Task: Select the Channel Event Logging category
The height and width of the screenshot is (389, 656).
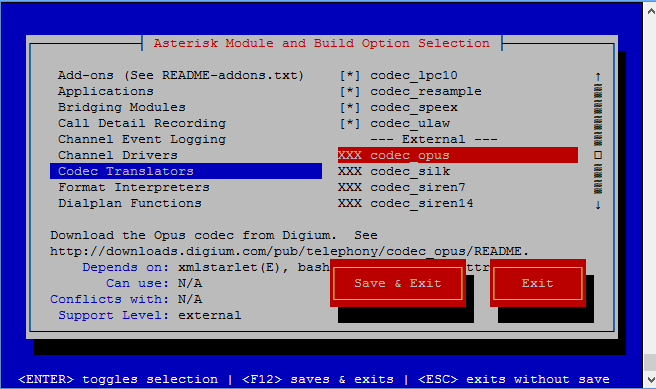Action: (142, 139)
